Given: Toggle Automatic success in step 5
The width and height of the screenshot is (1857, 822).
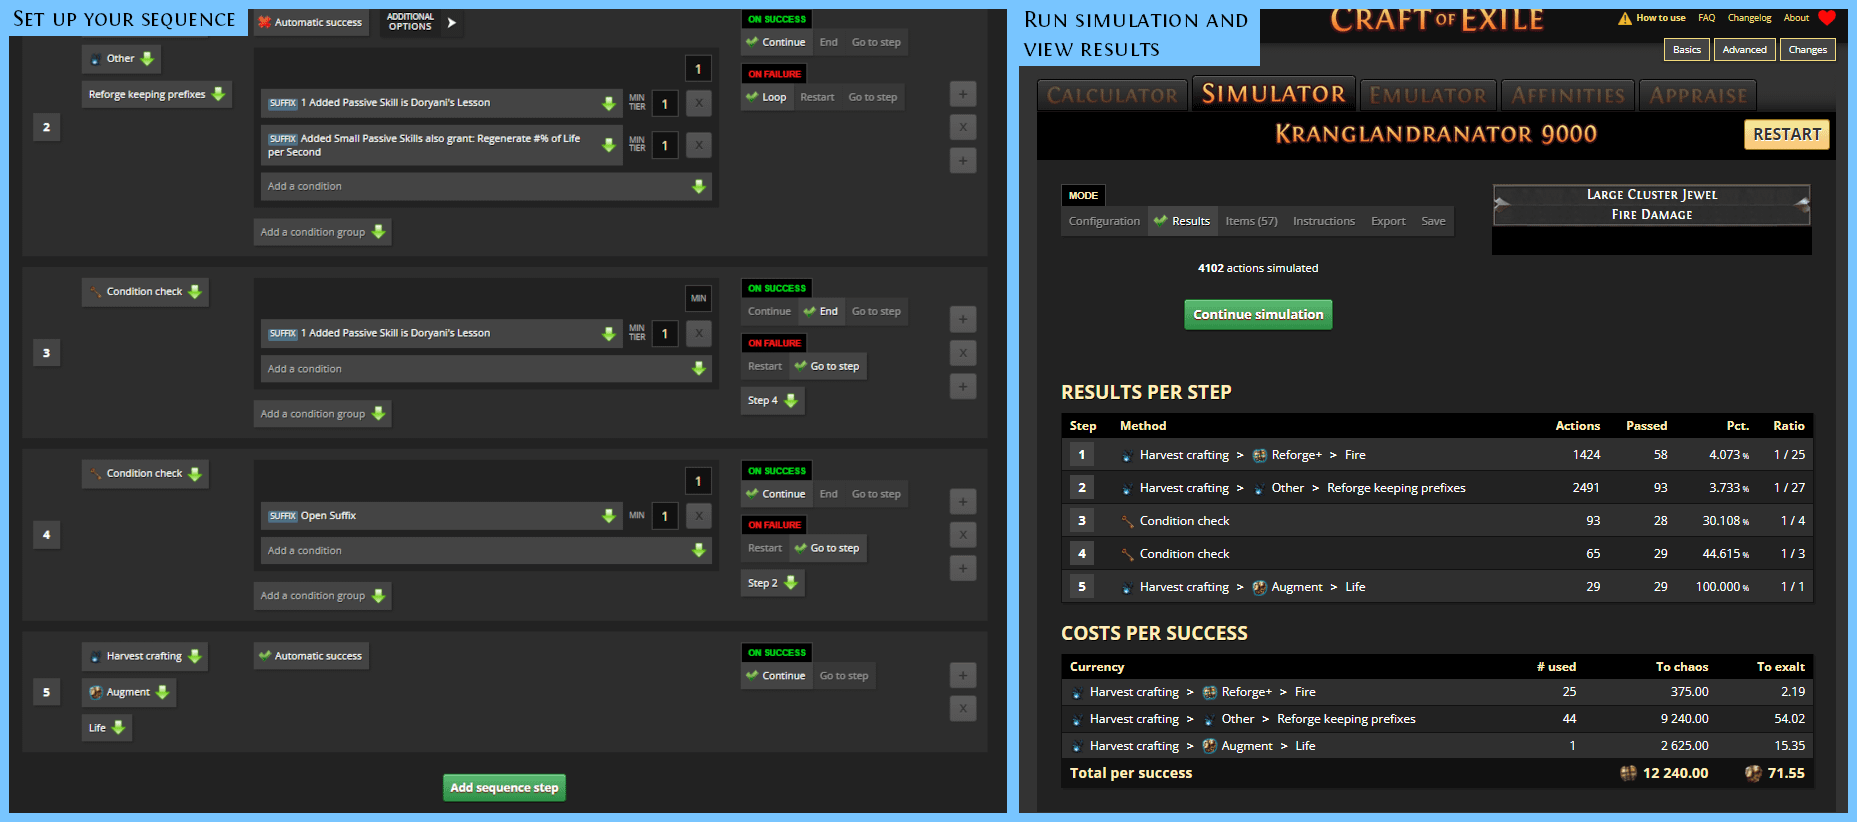Looking at the screenshot, I should (x=311, y=656).
